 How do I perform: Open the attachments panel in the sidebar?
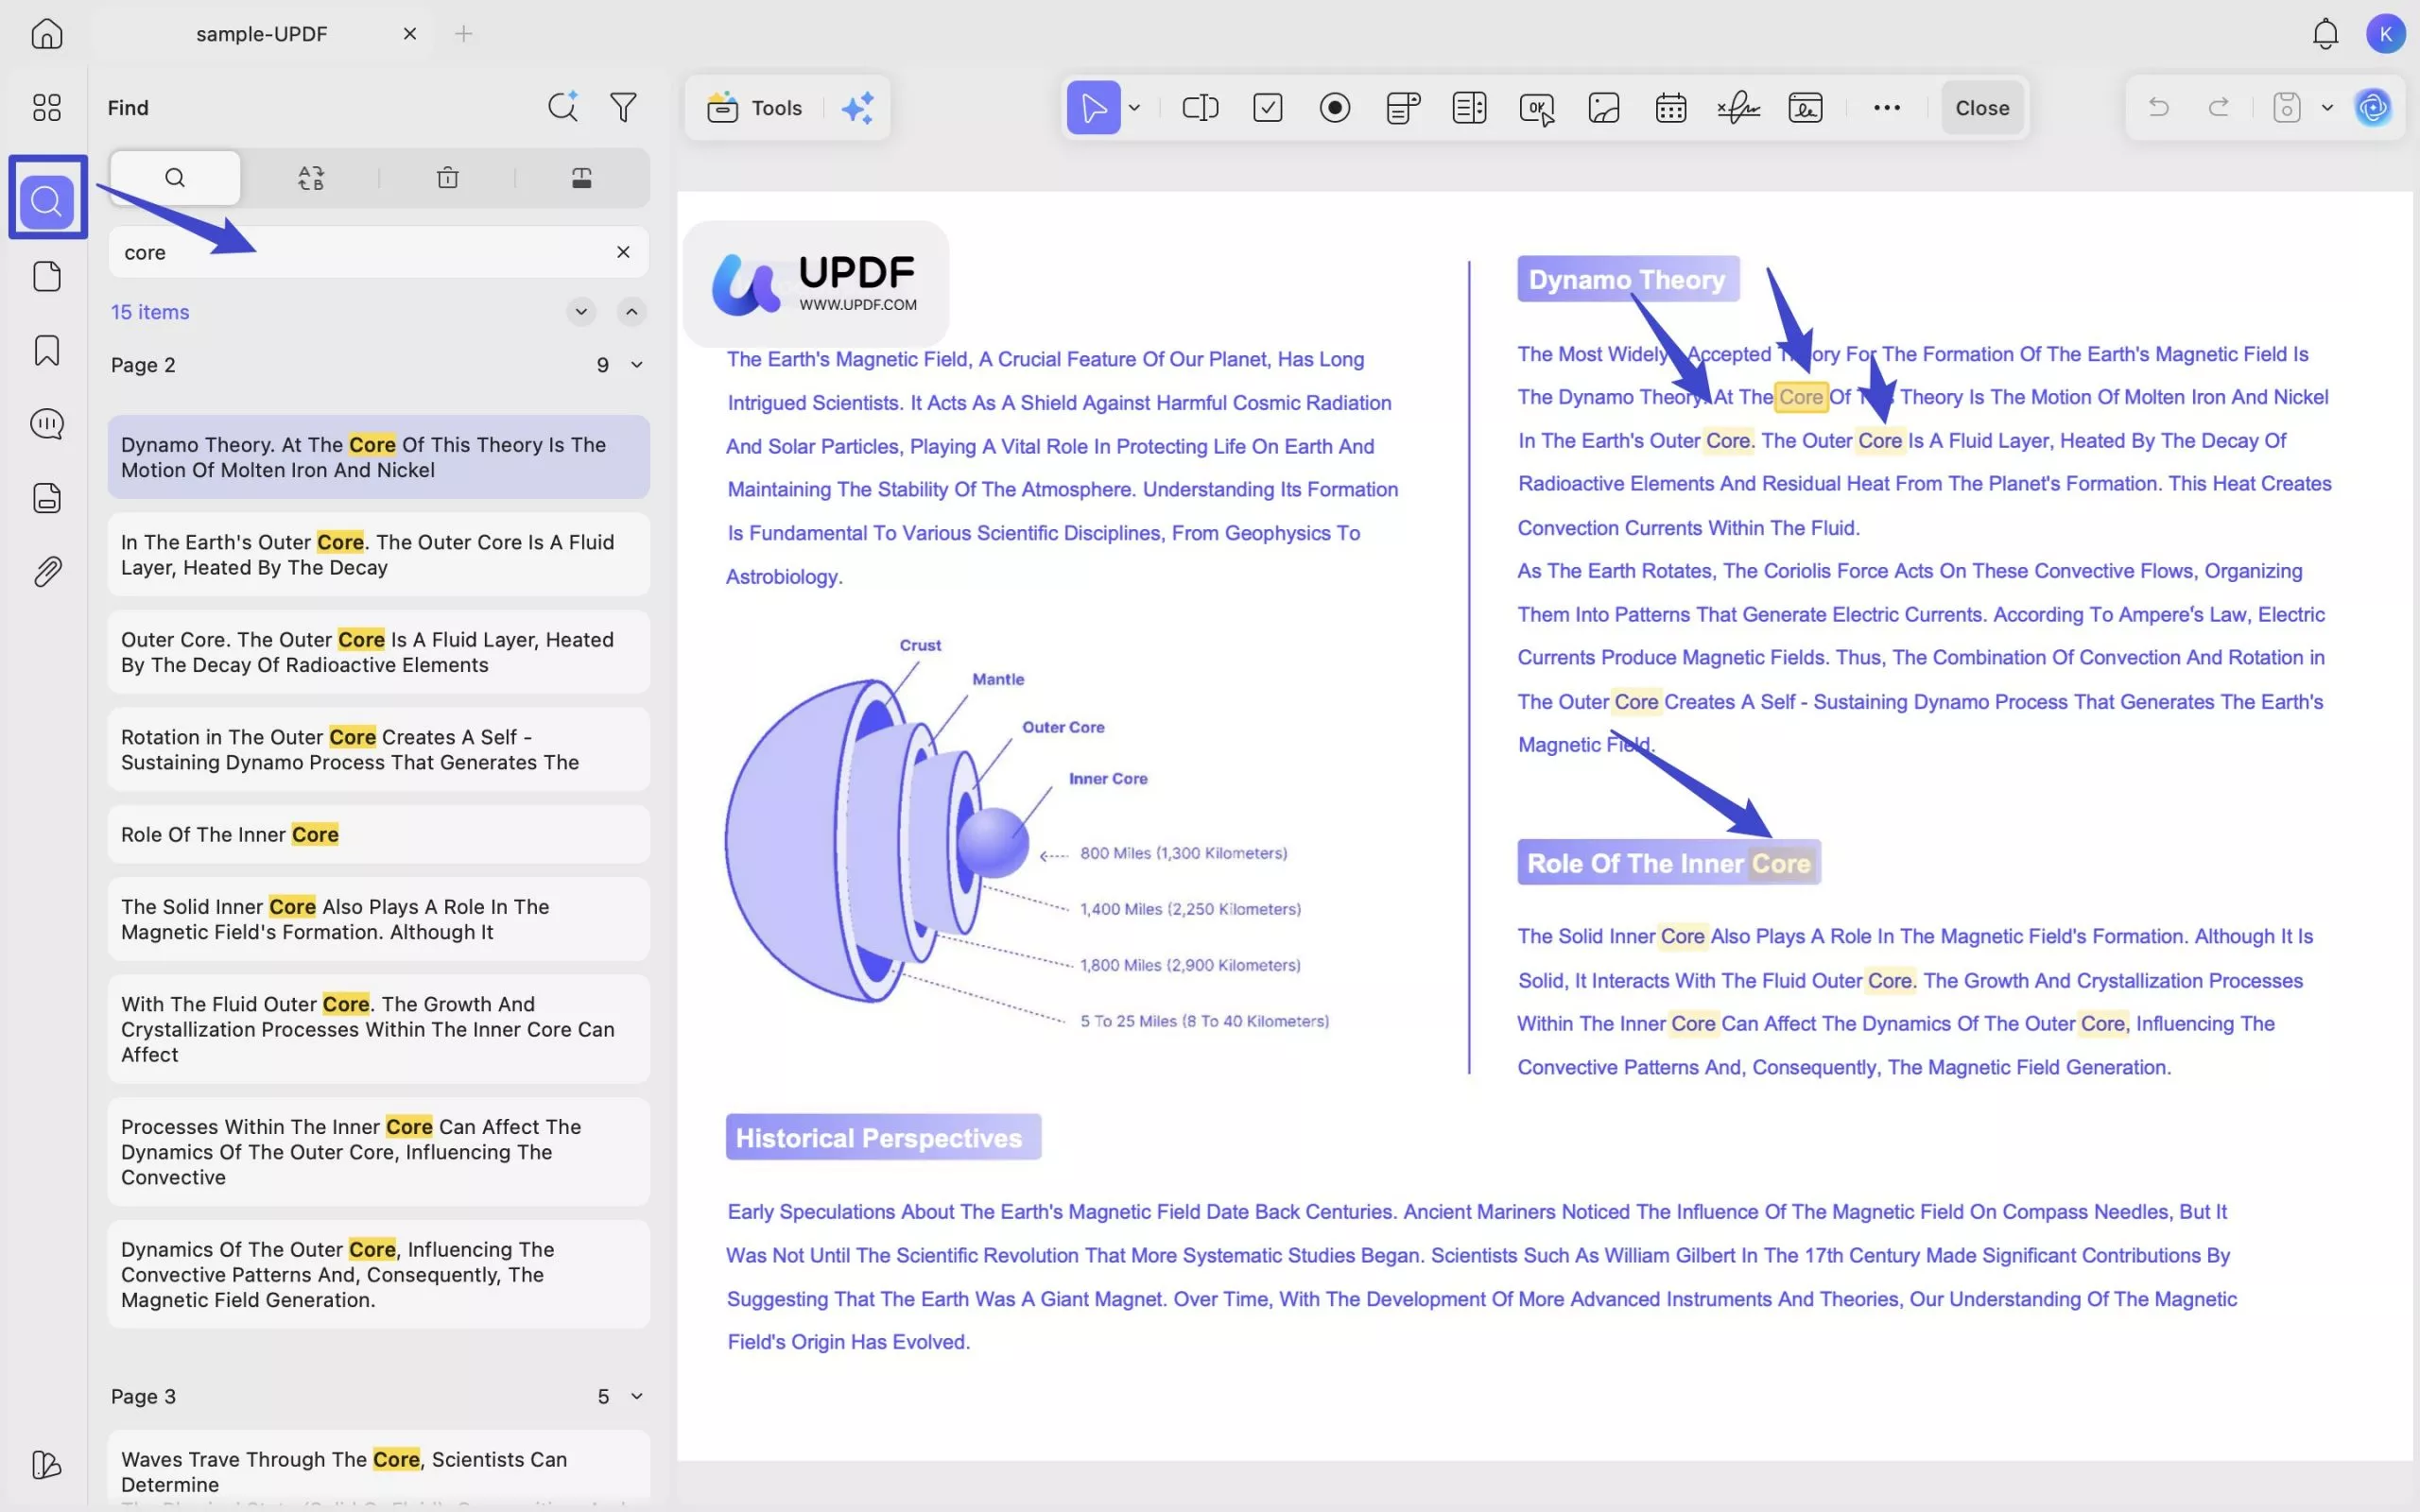pyautogui.click(x=47, y=571)
